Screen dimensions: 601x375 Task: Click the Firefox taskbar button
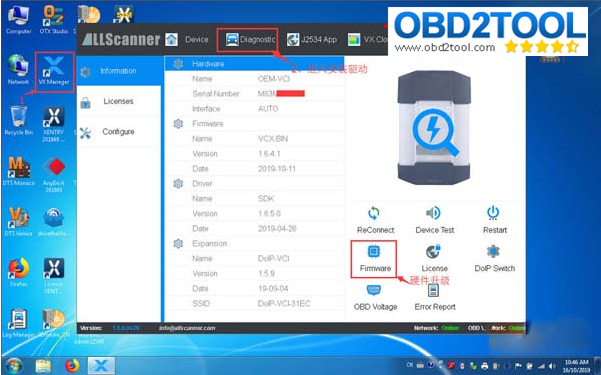(72, 366)
